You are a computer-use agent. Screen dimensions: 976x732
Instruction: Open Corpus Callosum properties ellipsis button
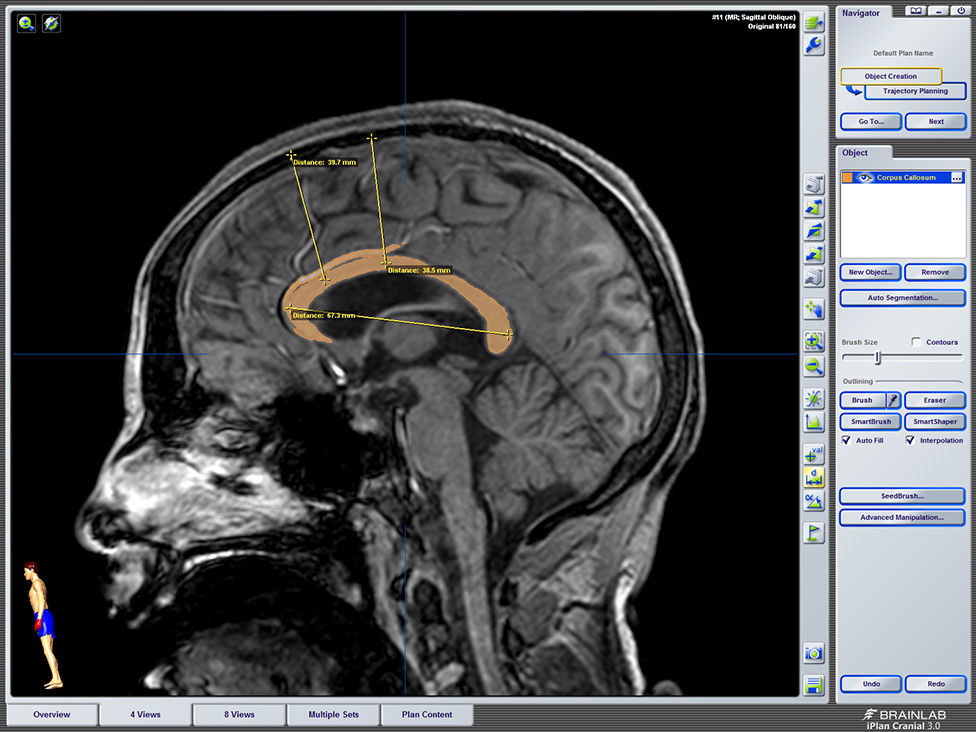coord(957,178)
